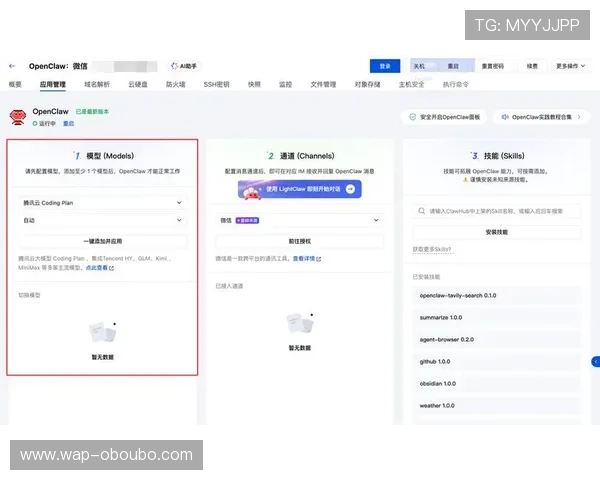Open the 腾讯云 Coding Plan dropdown
The width and height of the screenshot is (600, 480).
point(103,203)
